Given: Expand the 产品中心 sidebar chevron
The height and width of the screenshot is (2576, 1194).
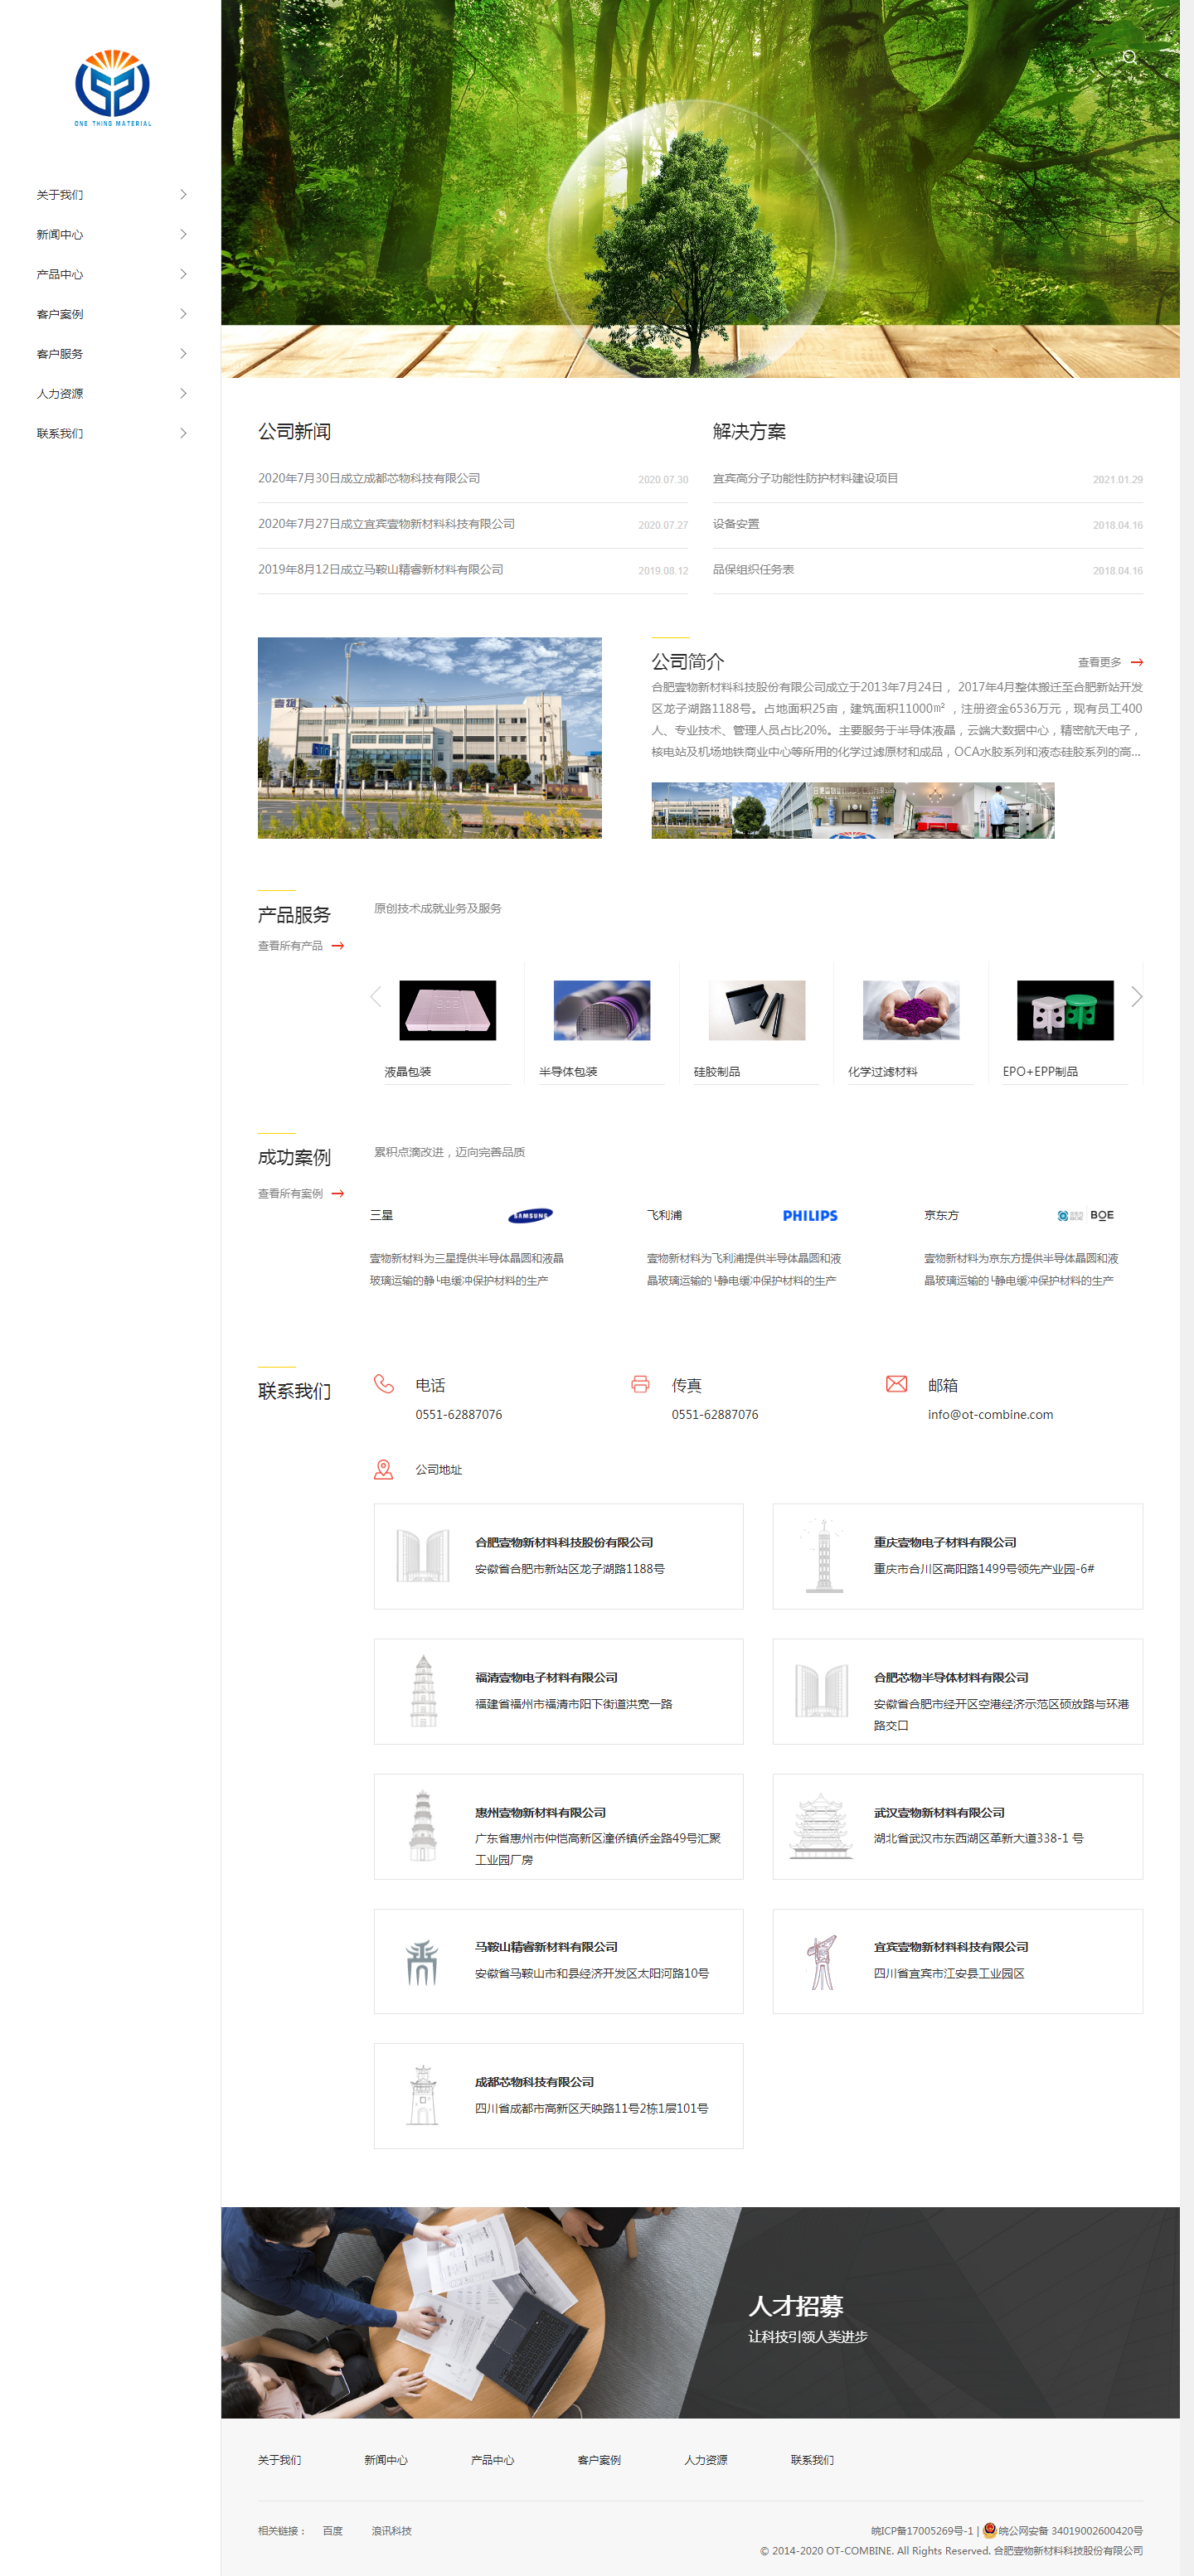Looking at the screenshot, I should point(183,274).
